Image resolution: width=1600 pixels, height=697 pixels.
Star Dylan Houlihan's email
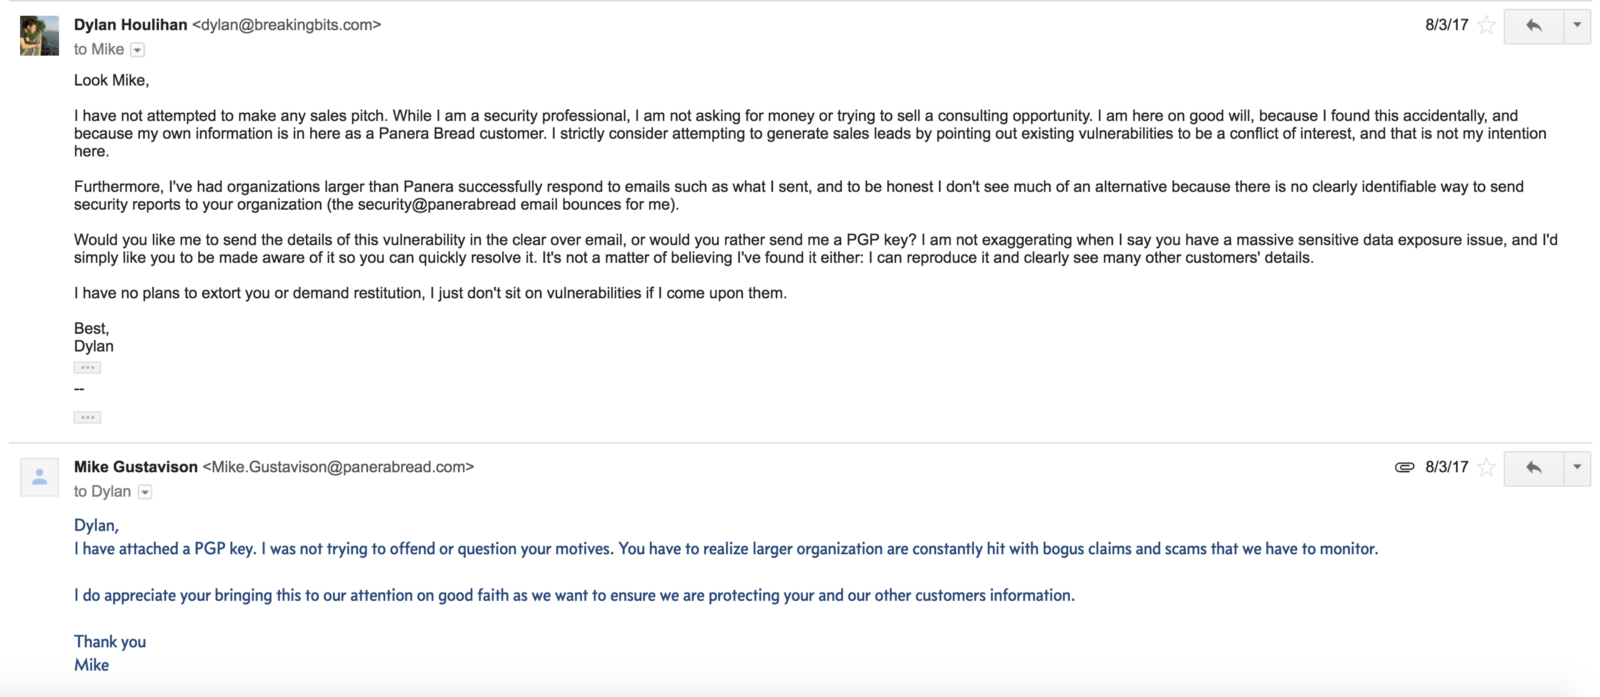click(x=1486, y=25)
